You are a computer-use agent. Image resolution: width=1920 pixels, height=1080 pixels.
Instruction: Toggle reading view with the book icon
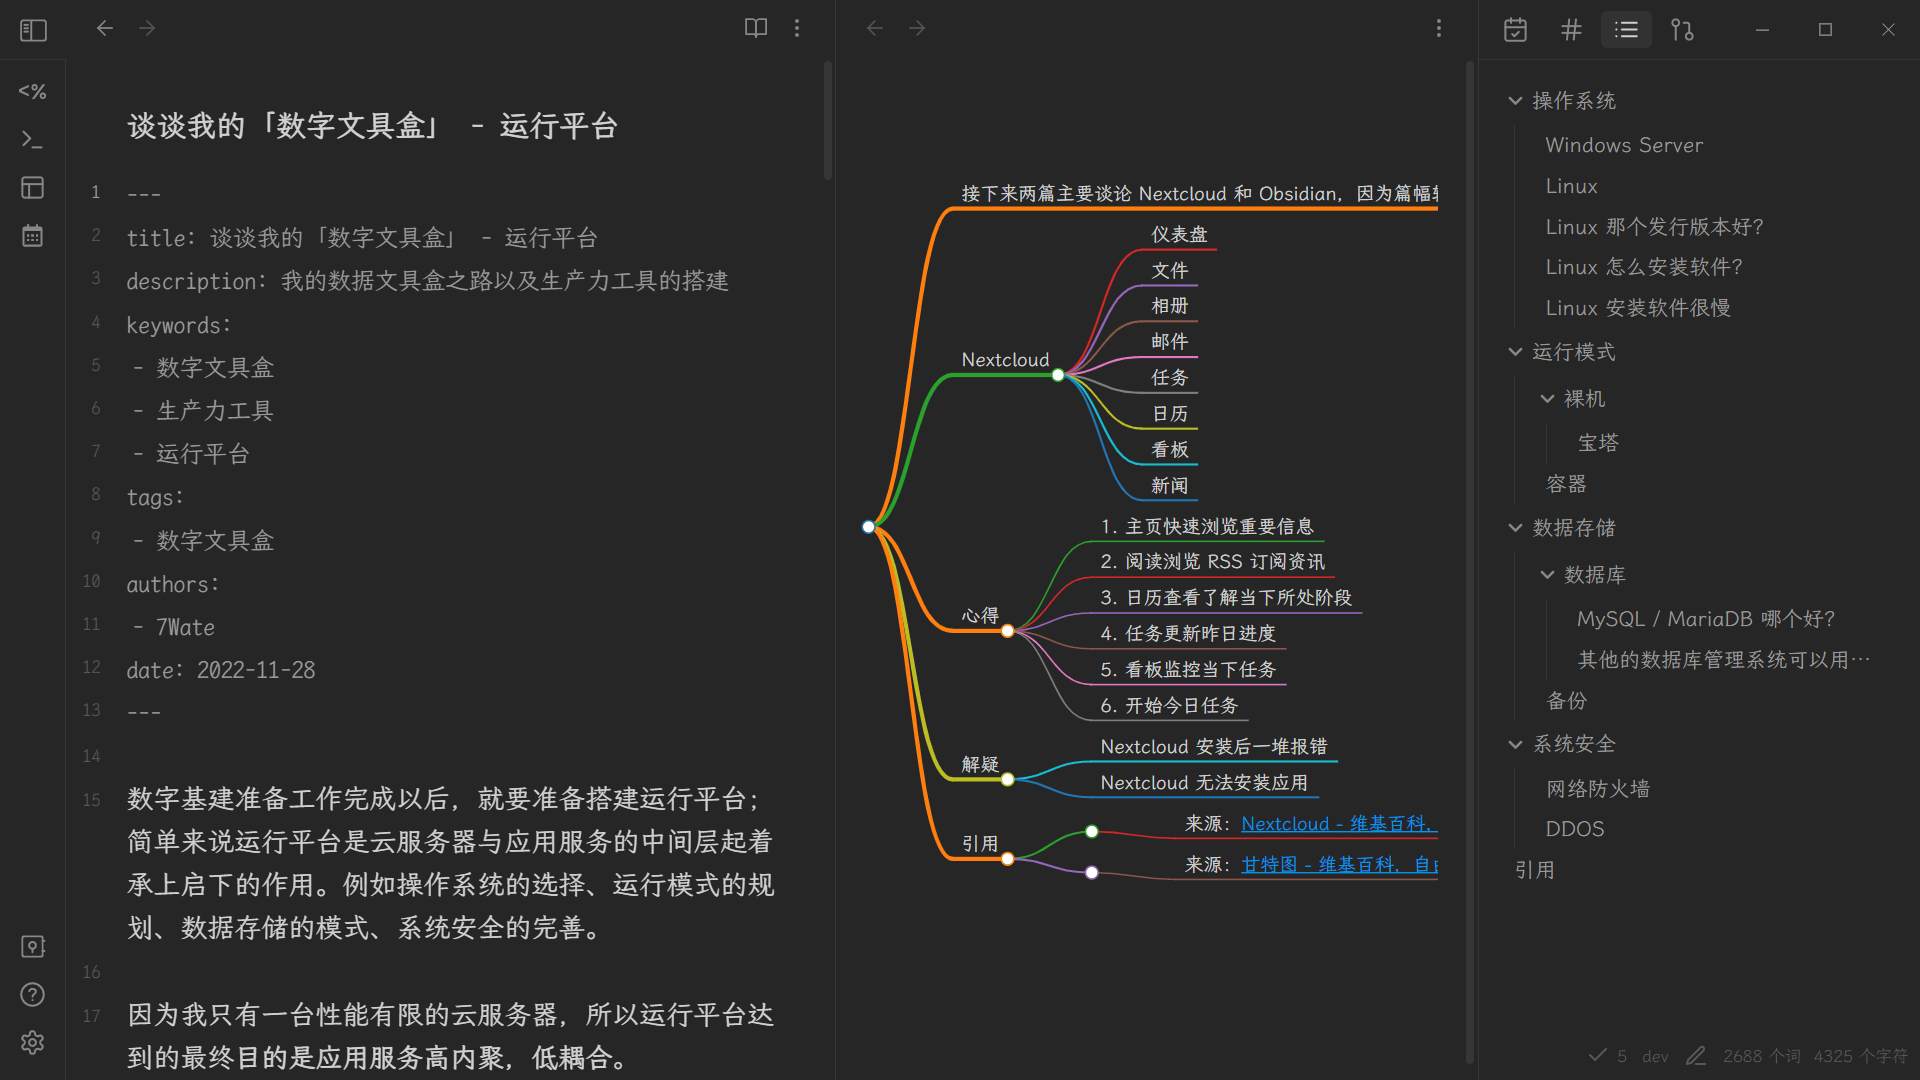point(755,28)
